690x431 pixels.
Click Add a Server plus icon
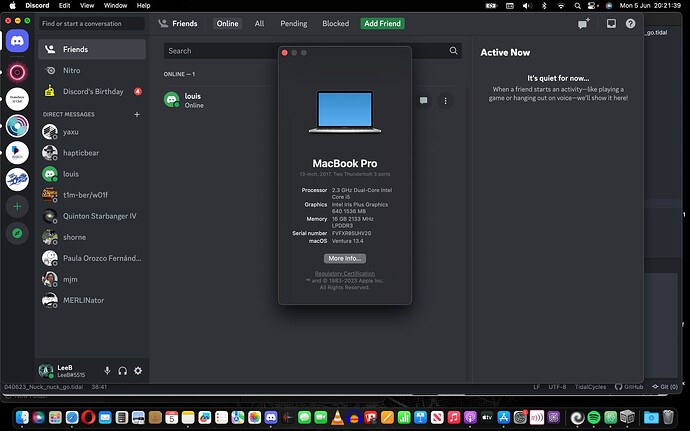(17, 206)
